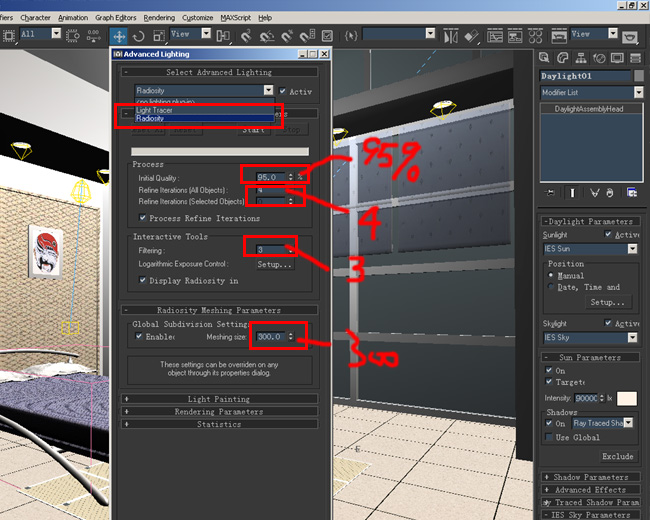Click Remove Modifier from the stack icon
This screenshot has height=520, width=650.
click(609, 193)
